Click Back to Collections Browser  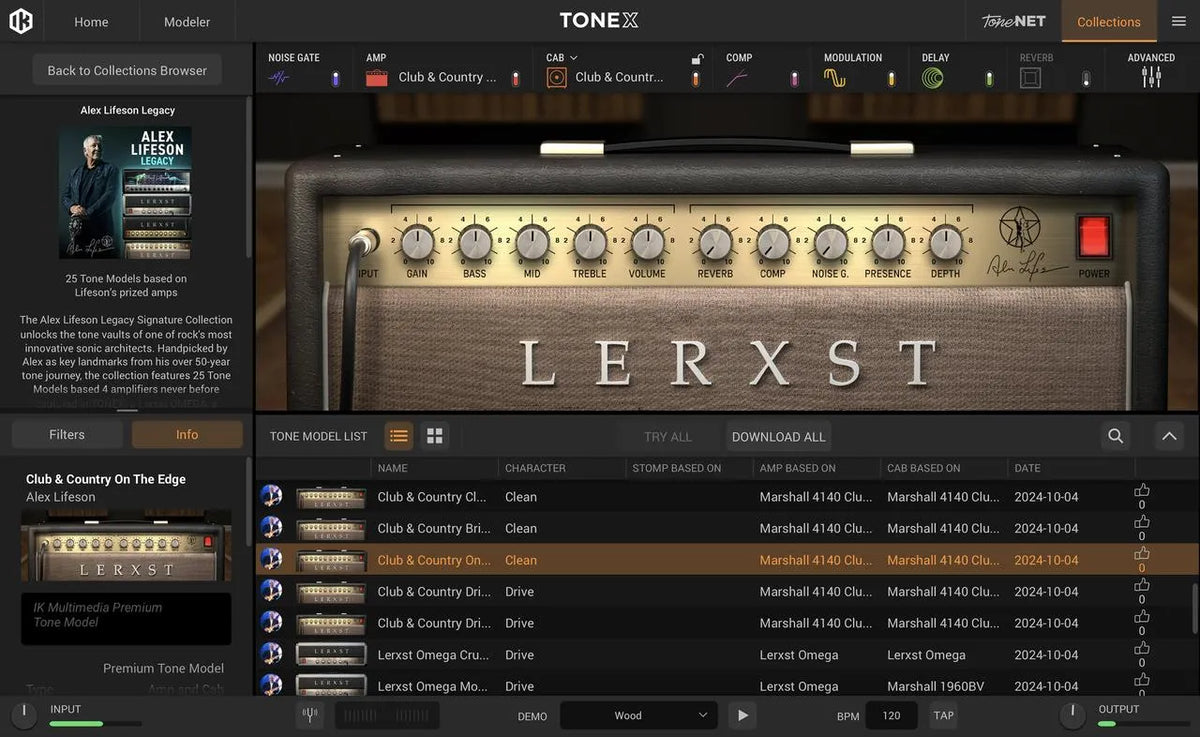click(x=126, y=70)
